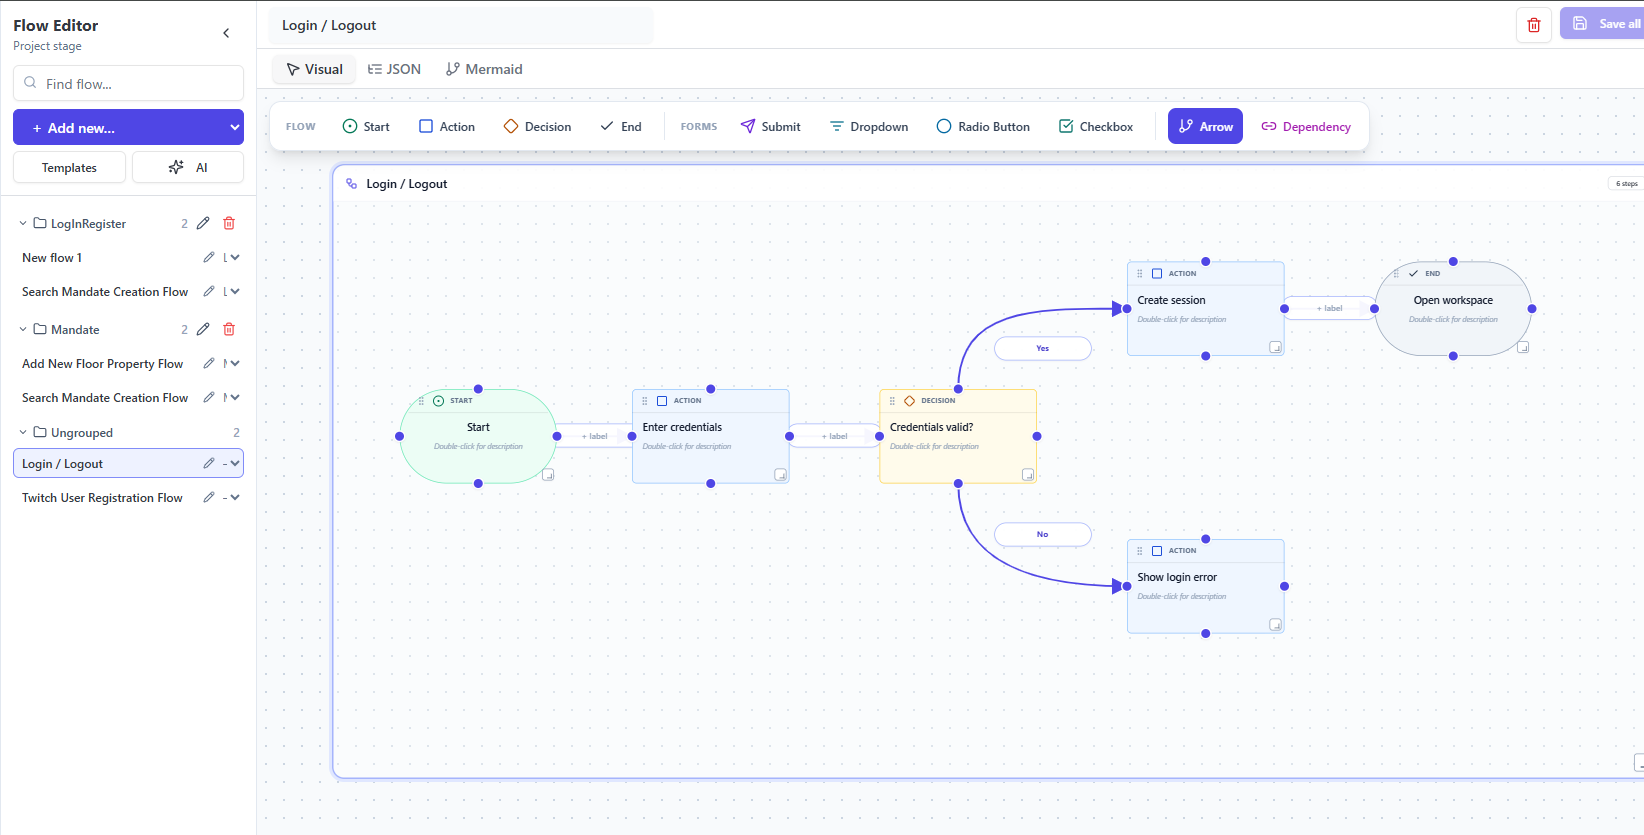This screenshot has height=835, width=1644.
Task: Add a Dropdown form element
Action: 869,127
